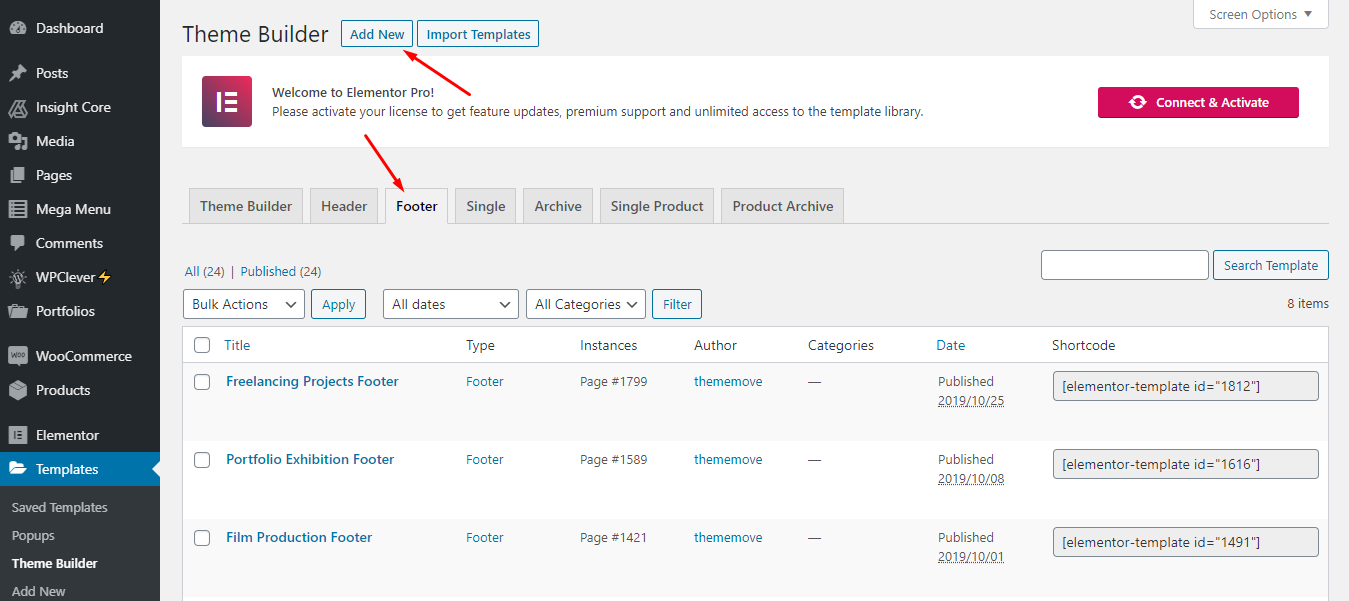
Task: Switch to the Product Archive tab
Action: 783,206
